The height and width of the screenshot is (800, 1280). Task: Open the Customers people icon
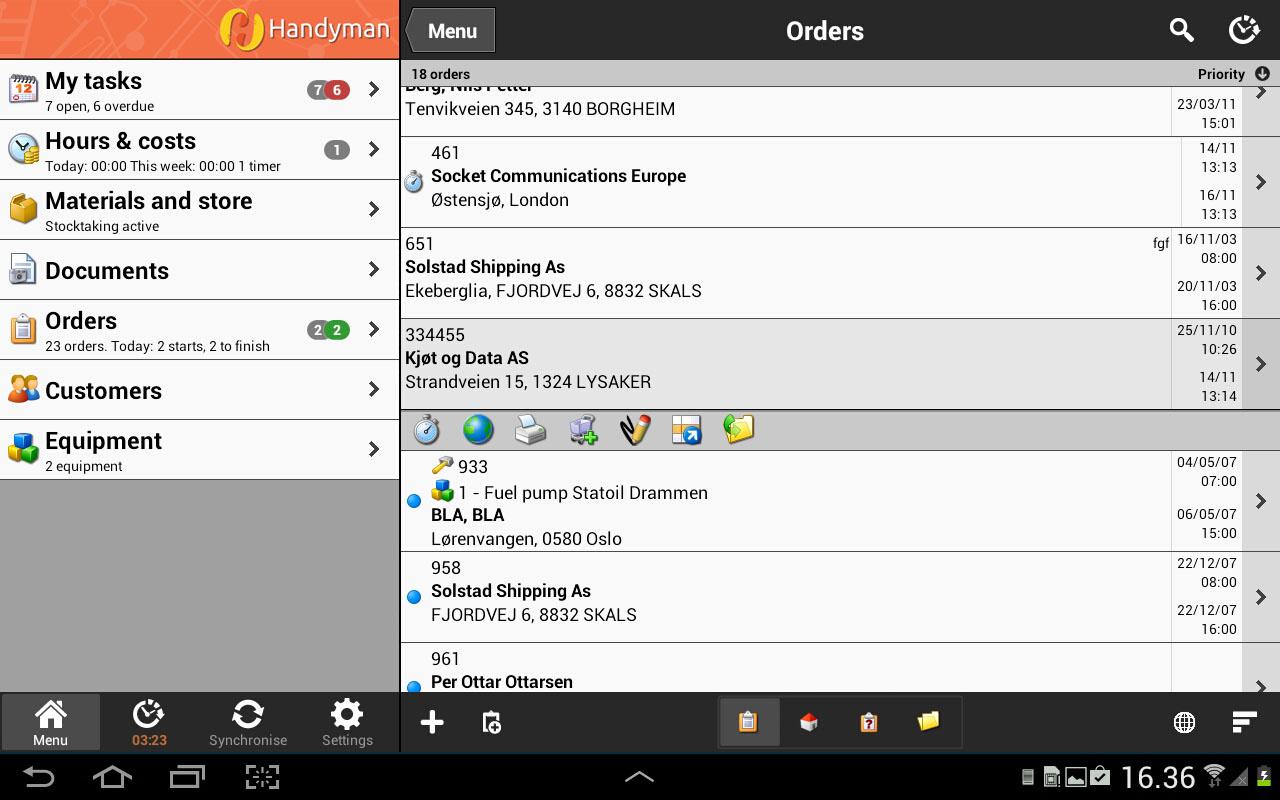click(23, 389)
